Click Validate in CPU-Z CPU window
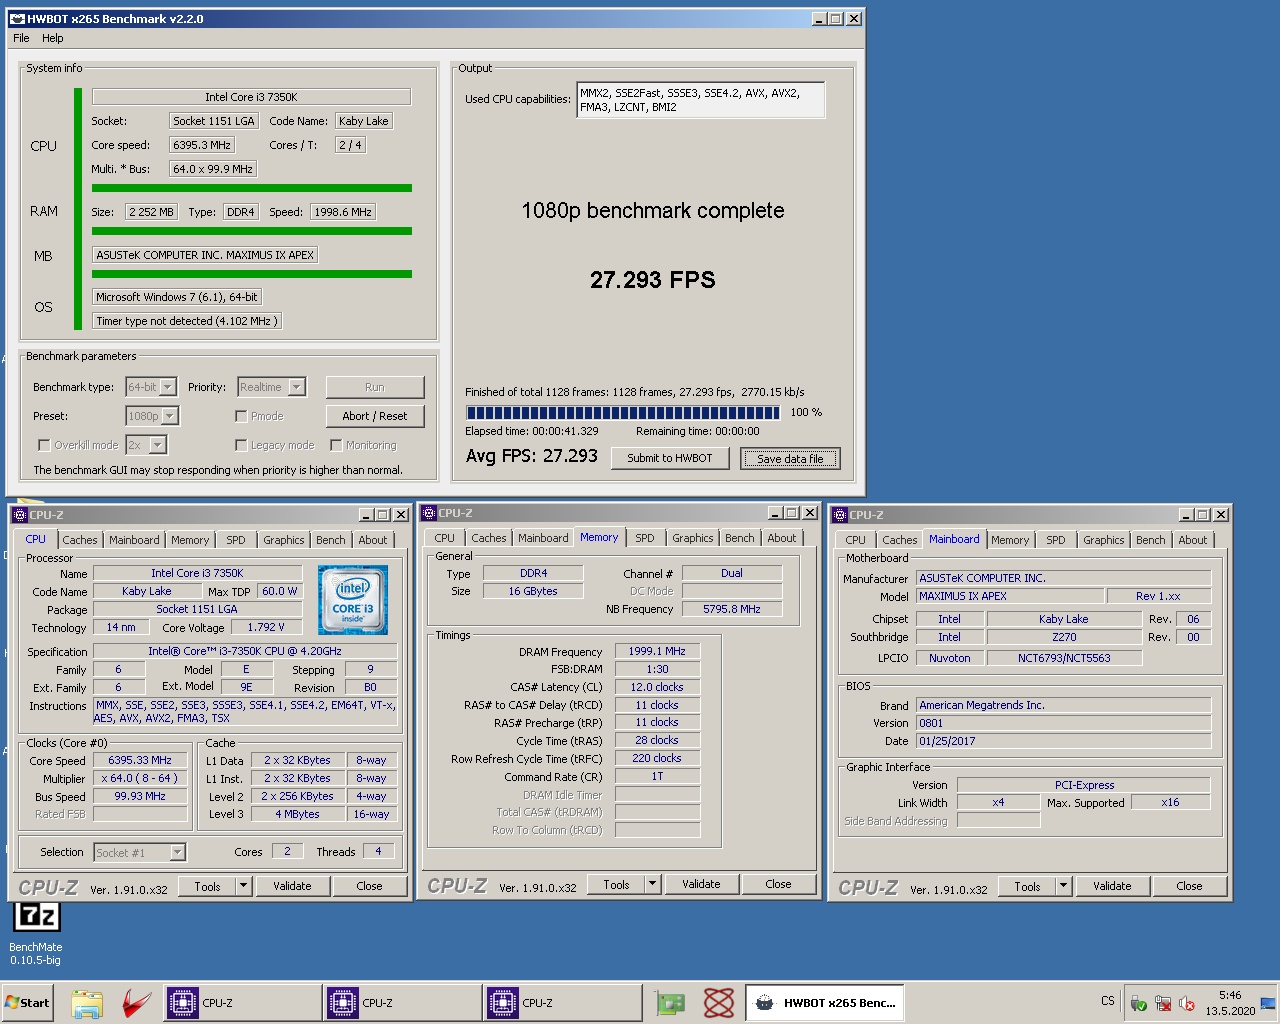 (292, 886)
